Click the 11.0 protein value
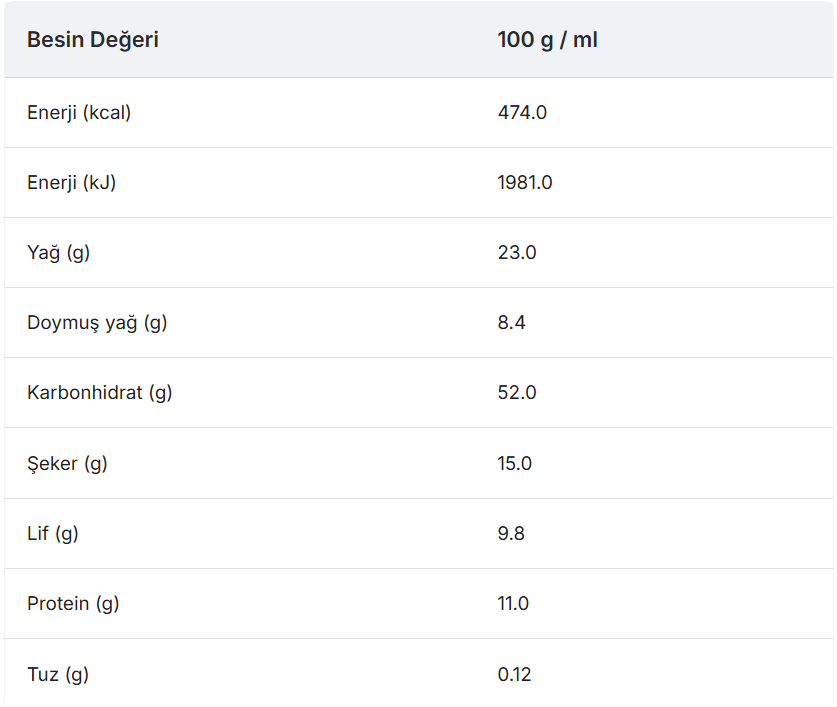Image resolution: width=837 pixels, height=707 pixels. pyautogui.click(x=514, y=603)
